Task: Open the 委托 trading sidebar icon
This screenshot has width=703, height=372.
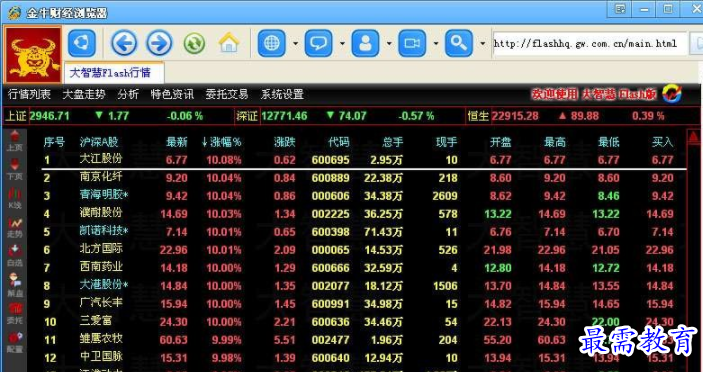Action: (15, 314)
